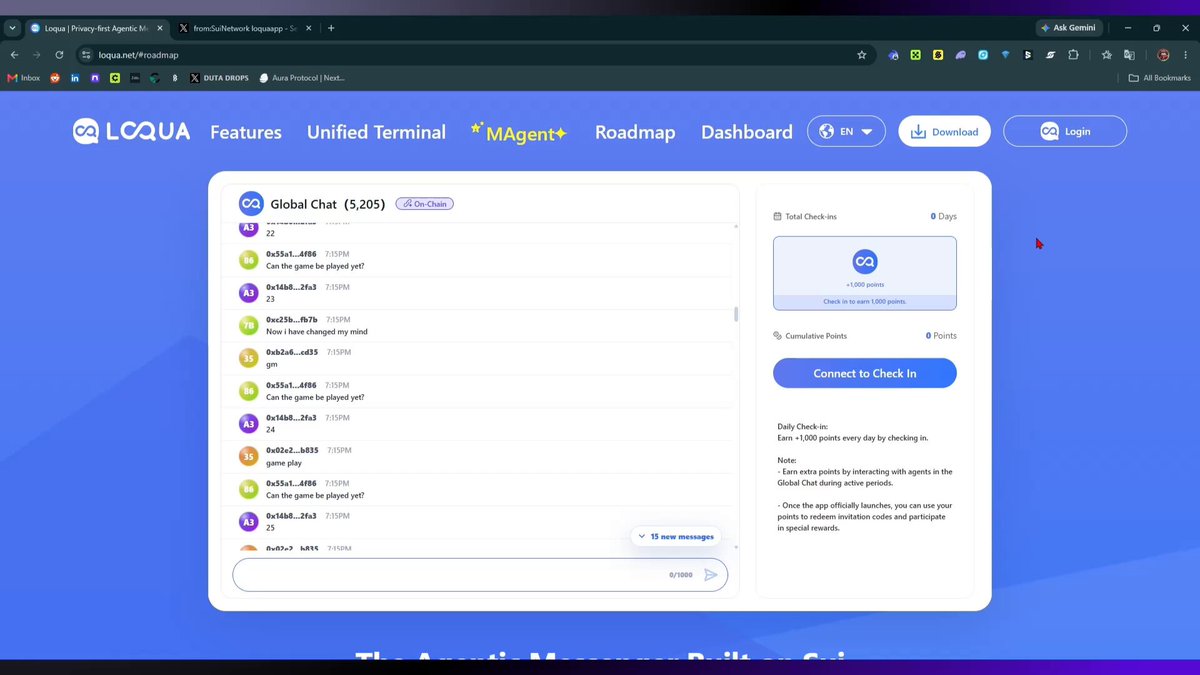Viewport: 1200px width, 675px height.
Task: Open the LinkedIn bookmark icon
Action: tap(75, 78)
